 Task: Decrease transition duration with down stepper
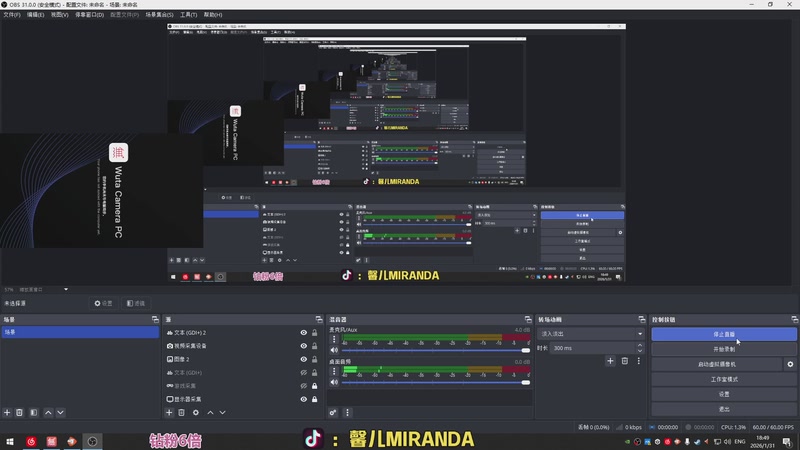point(640,351)
